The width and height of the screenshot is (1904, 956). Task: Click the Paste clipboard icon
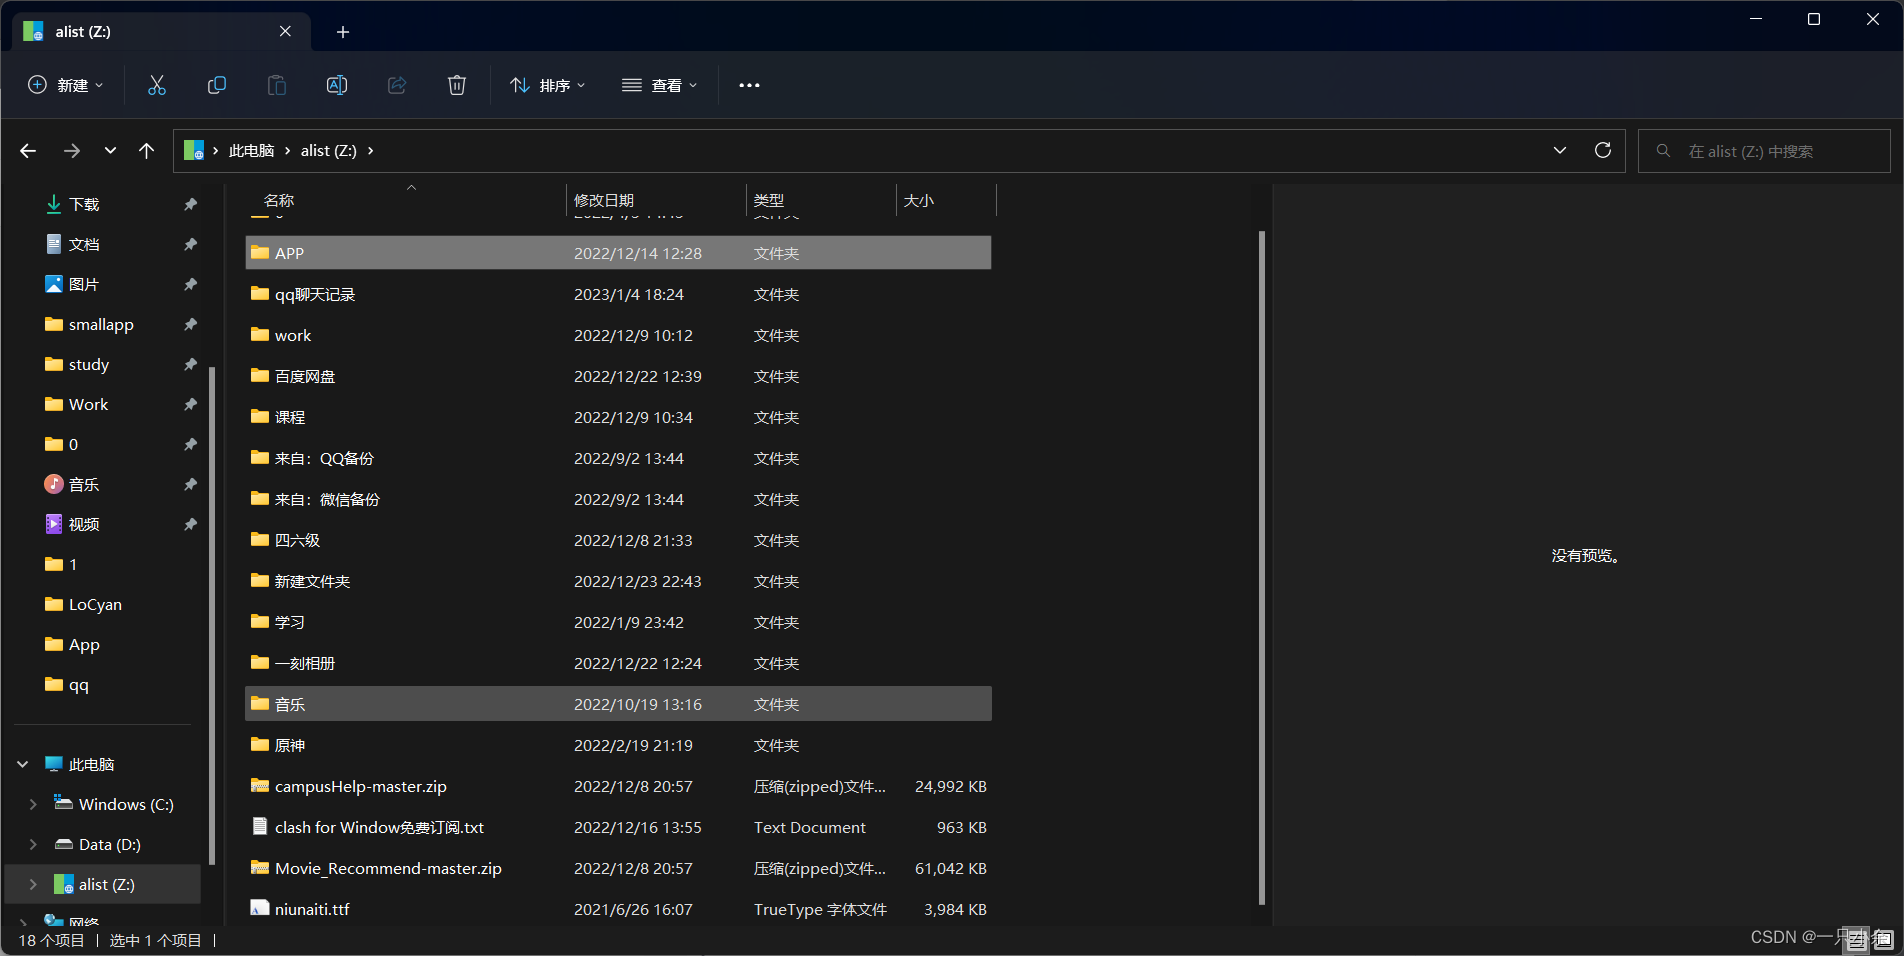277,85
